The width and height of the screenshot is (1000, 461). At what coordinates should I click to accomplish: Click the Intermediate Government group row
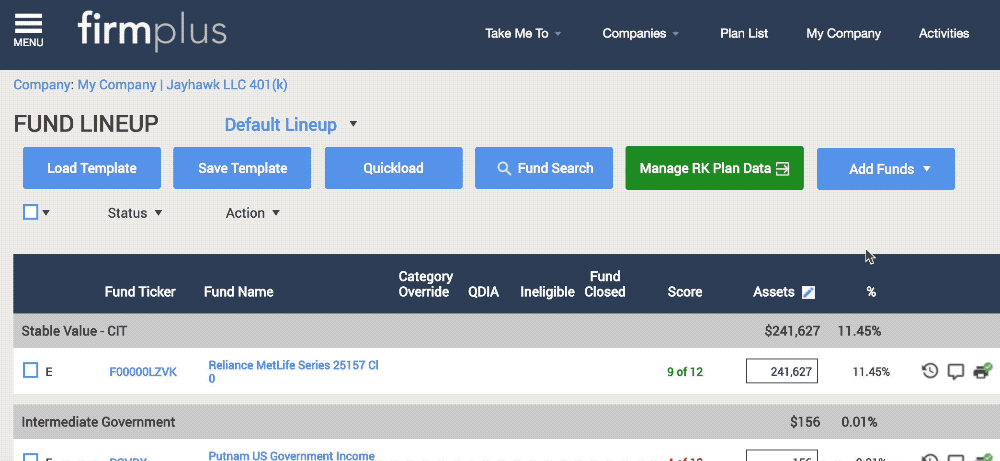506,421
